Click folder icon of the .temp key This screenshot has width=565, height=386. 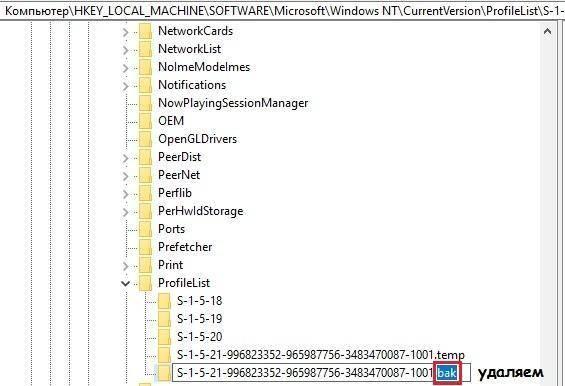pos(164,355)
